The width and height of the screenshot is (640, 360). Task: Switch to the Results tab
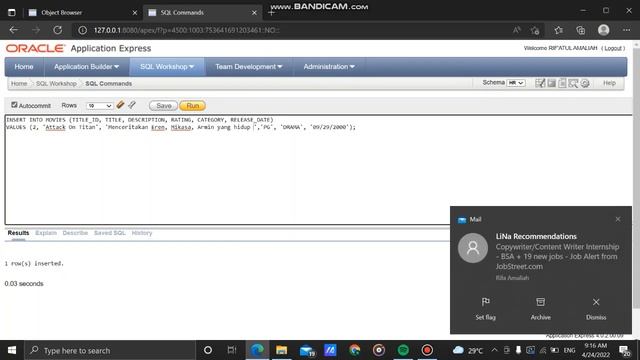pos(18,233)
